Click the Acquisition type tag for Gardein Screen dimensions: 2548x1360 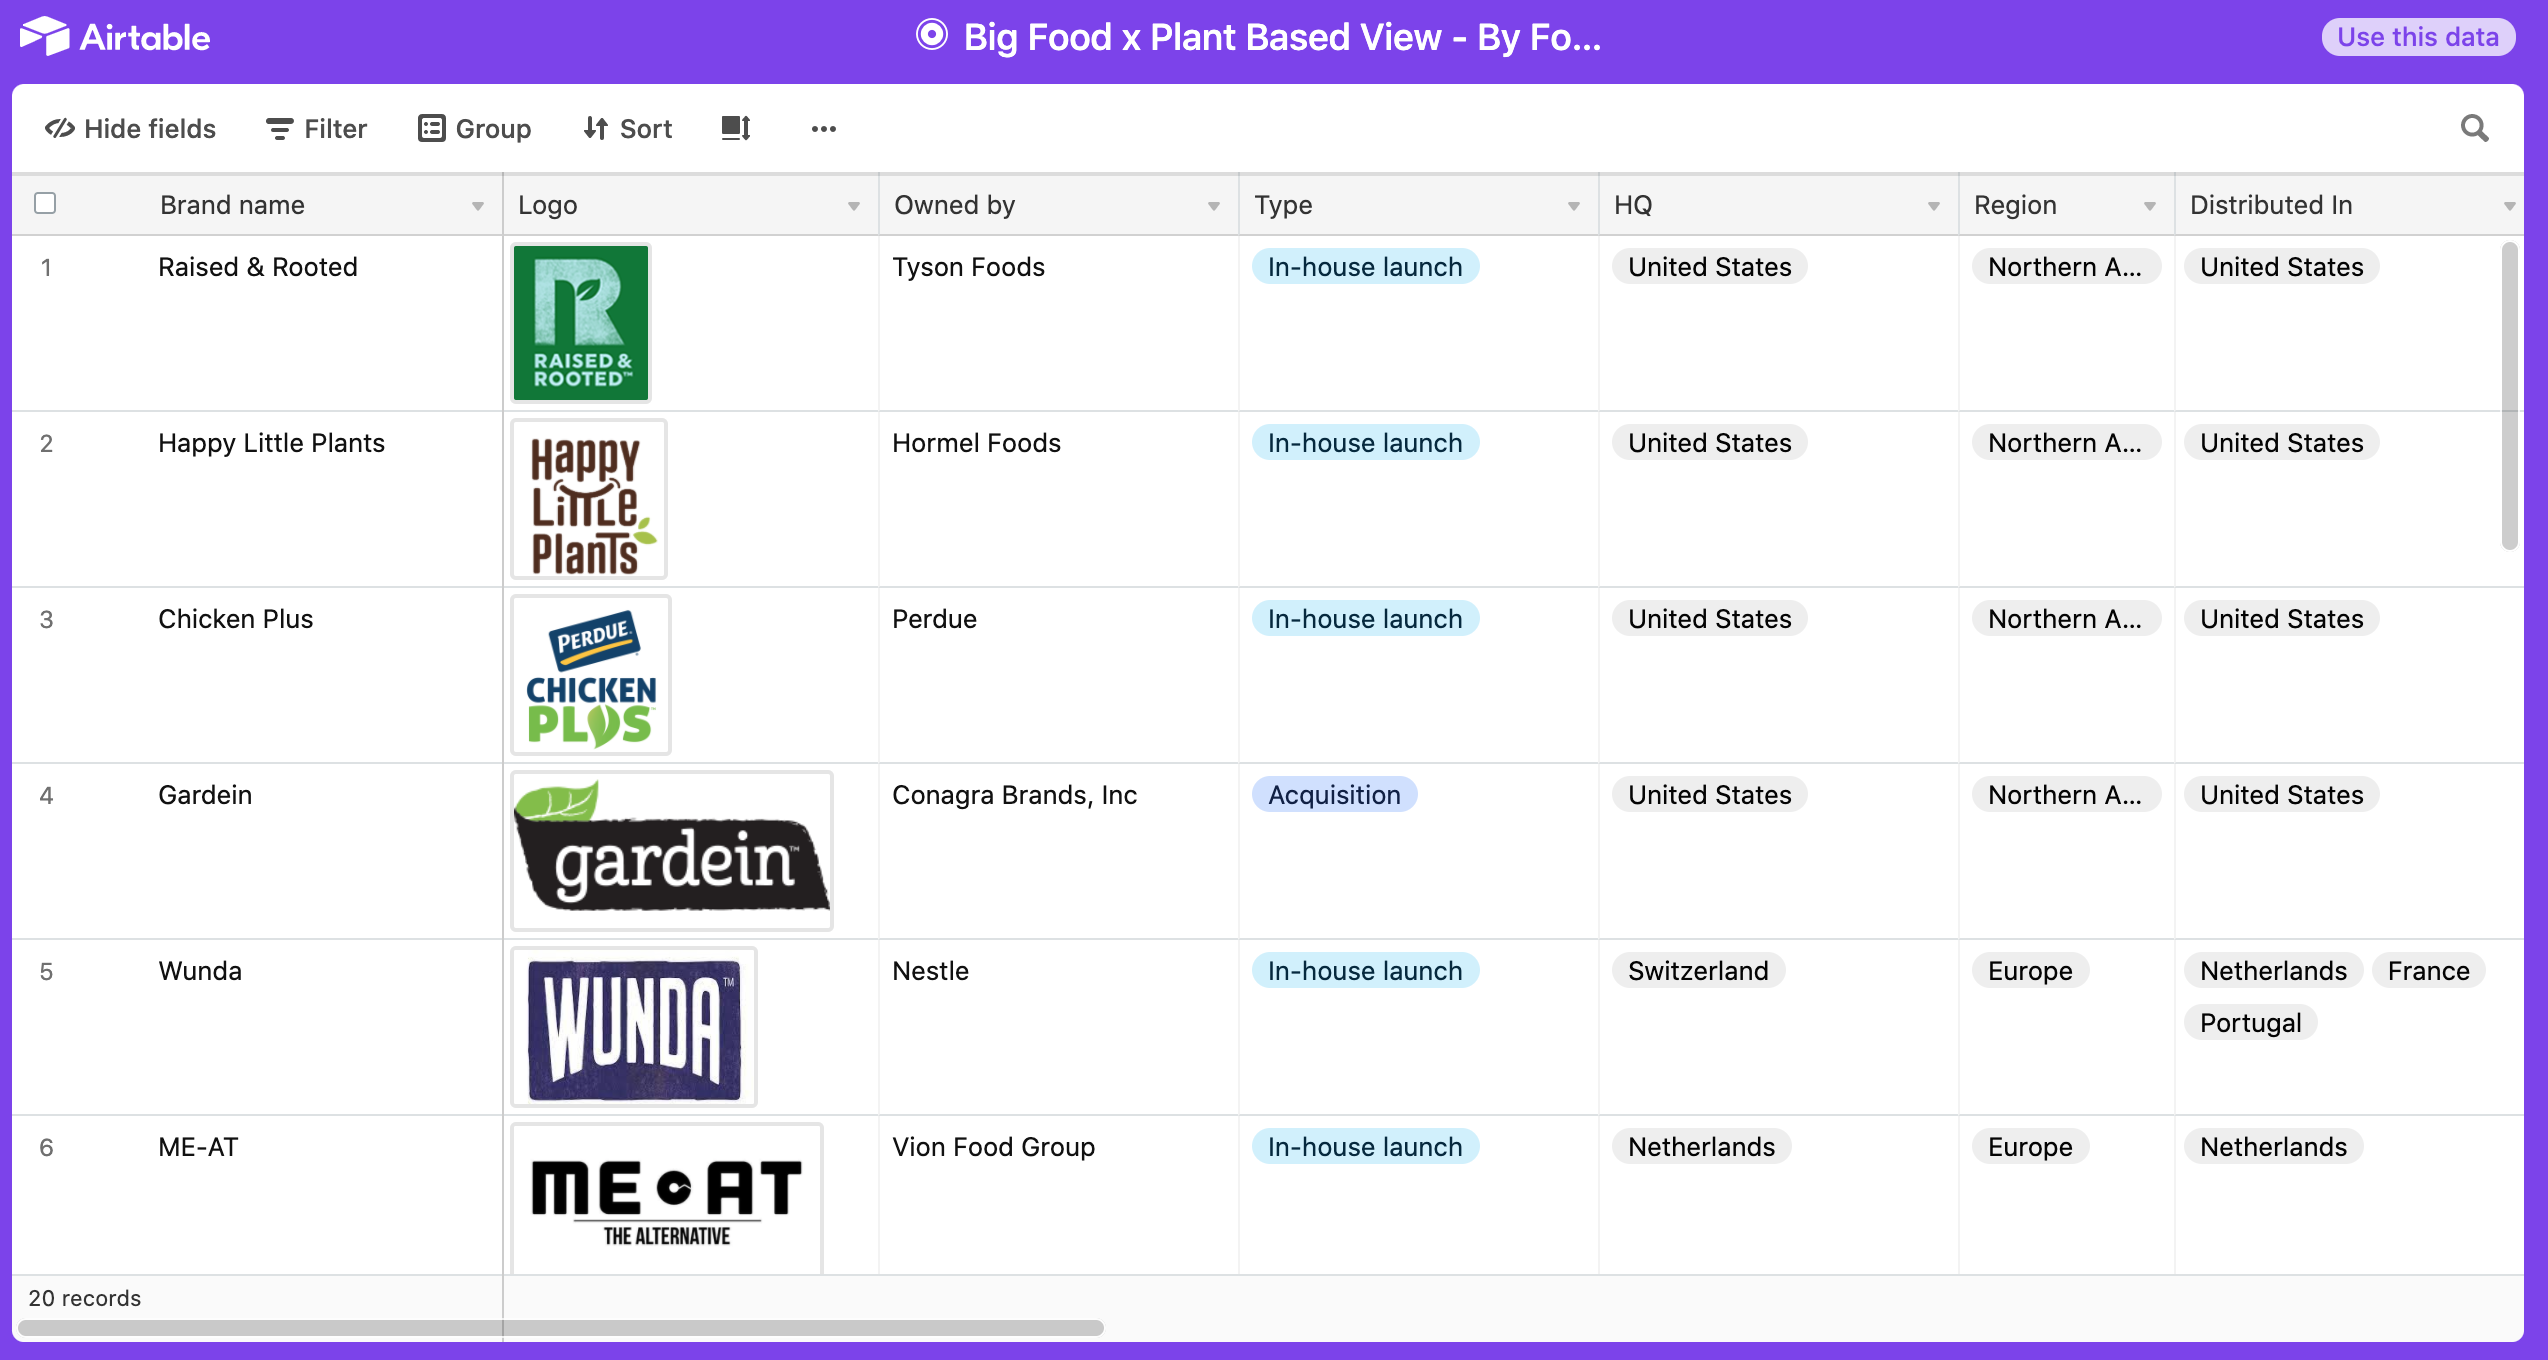pyautogui.click(x=1334, y=795)
